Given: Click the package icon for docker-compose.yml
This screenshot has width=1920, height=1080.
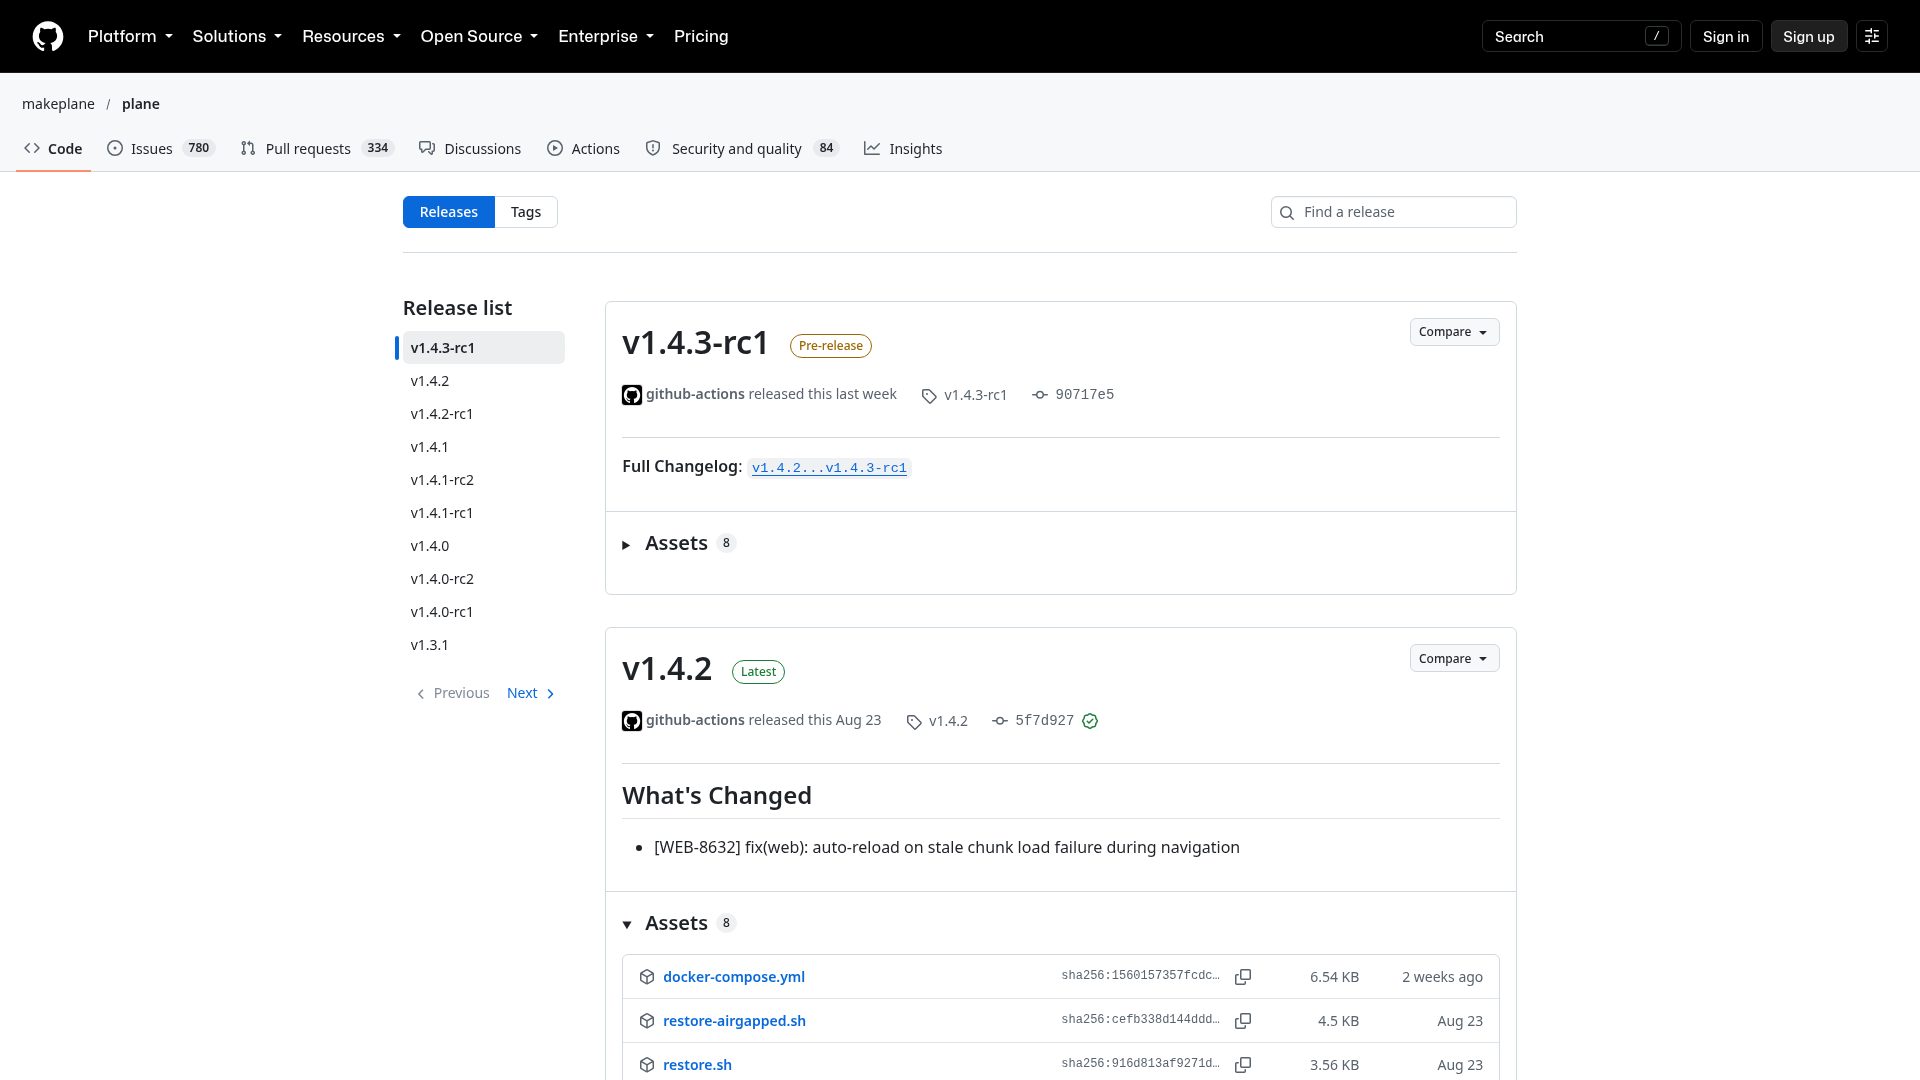Looking at the screenshot, I should tap(647, 977).
